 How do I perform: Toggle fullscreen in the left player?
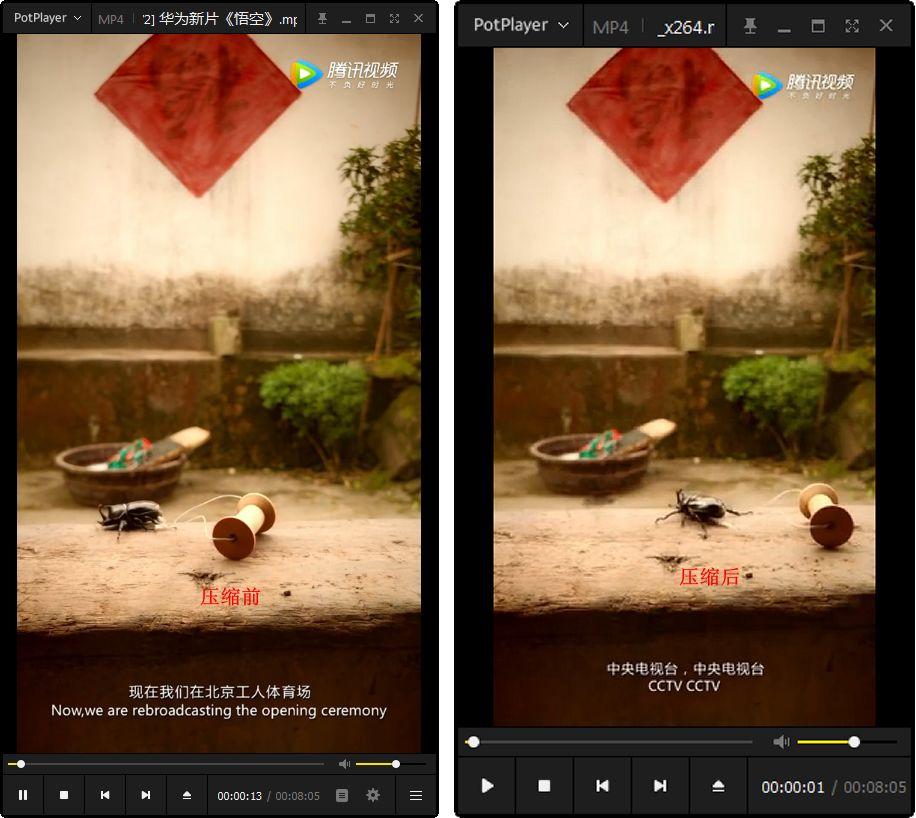click(x=394, y=19)
